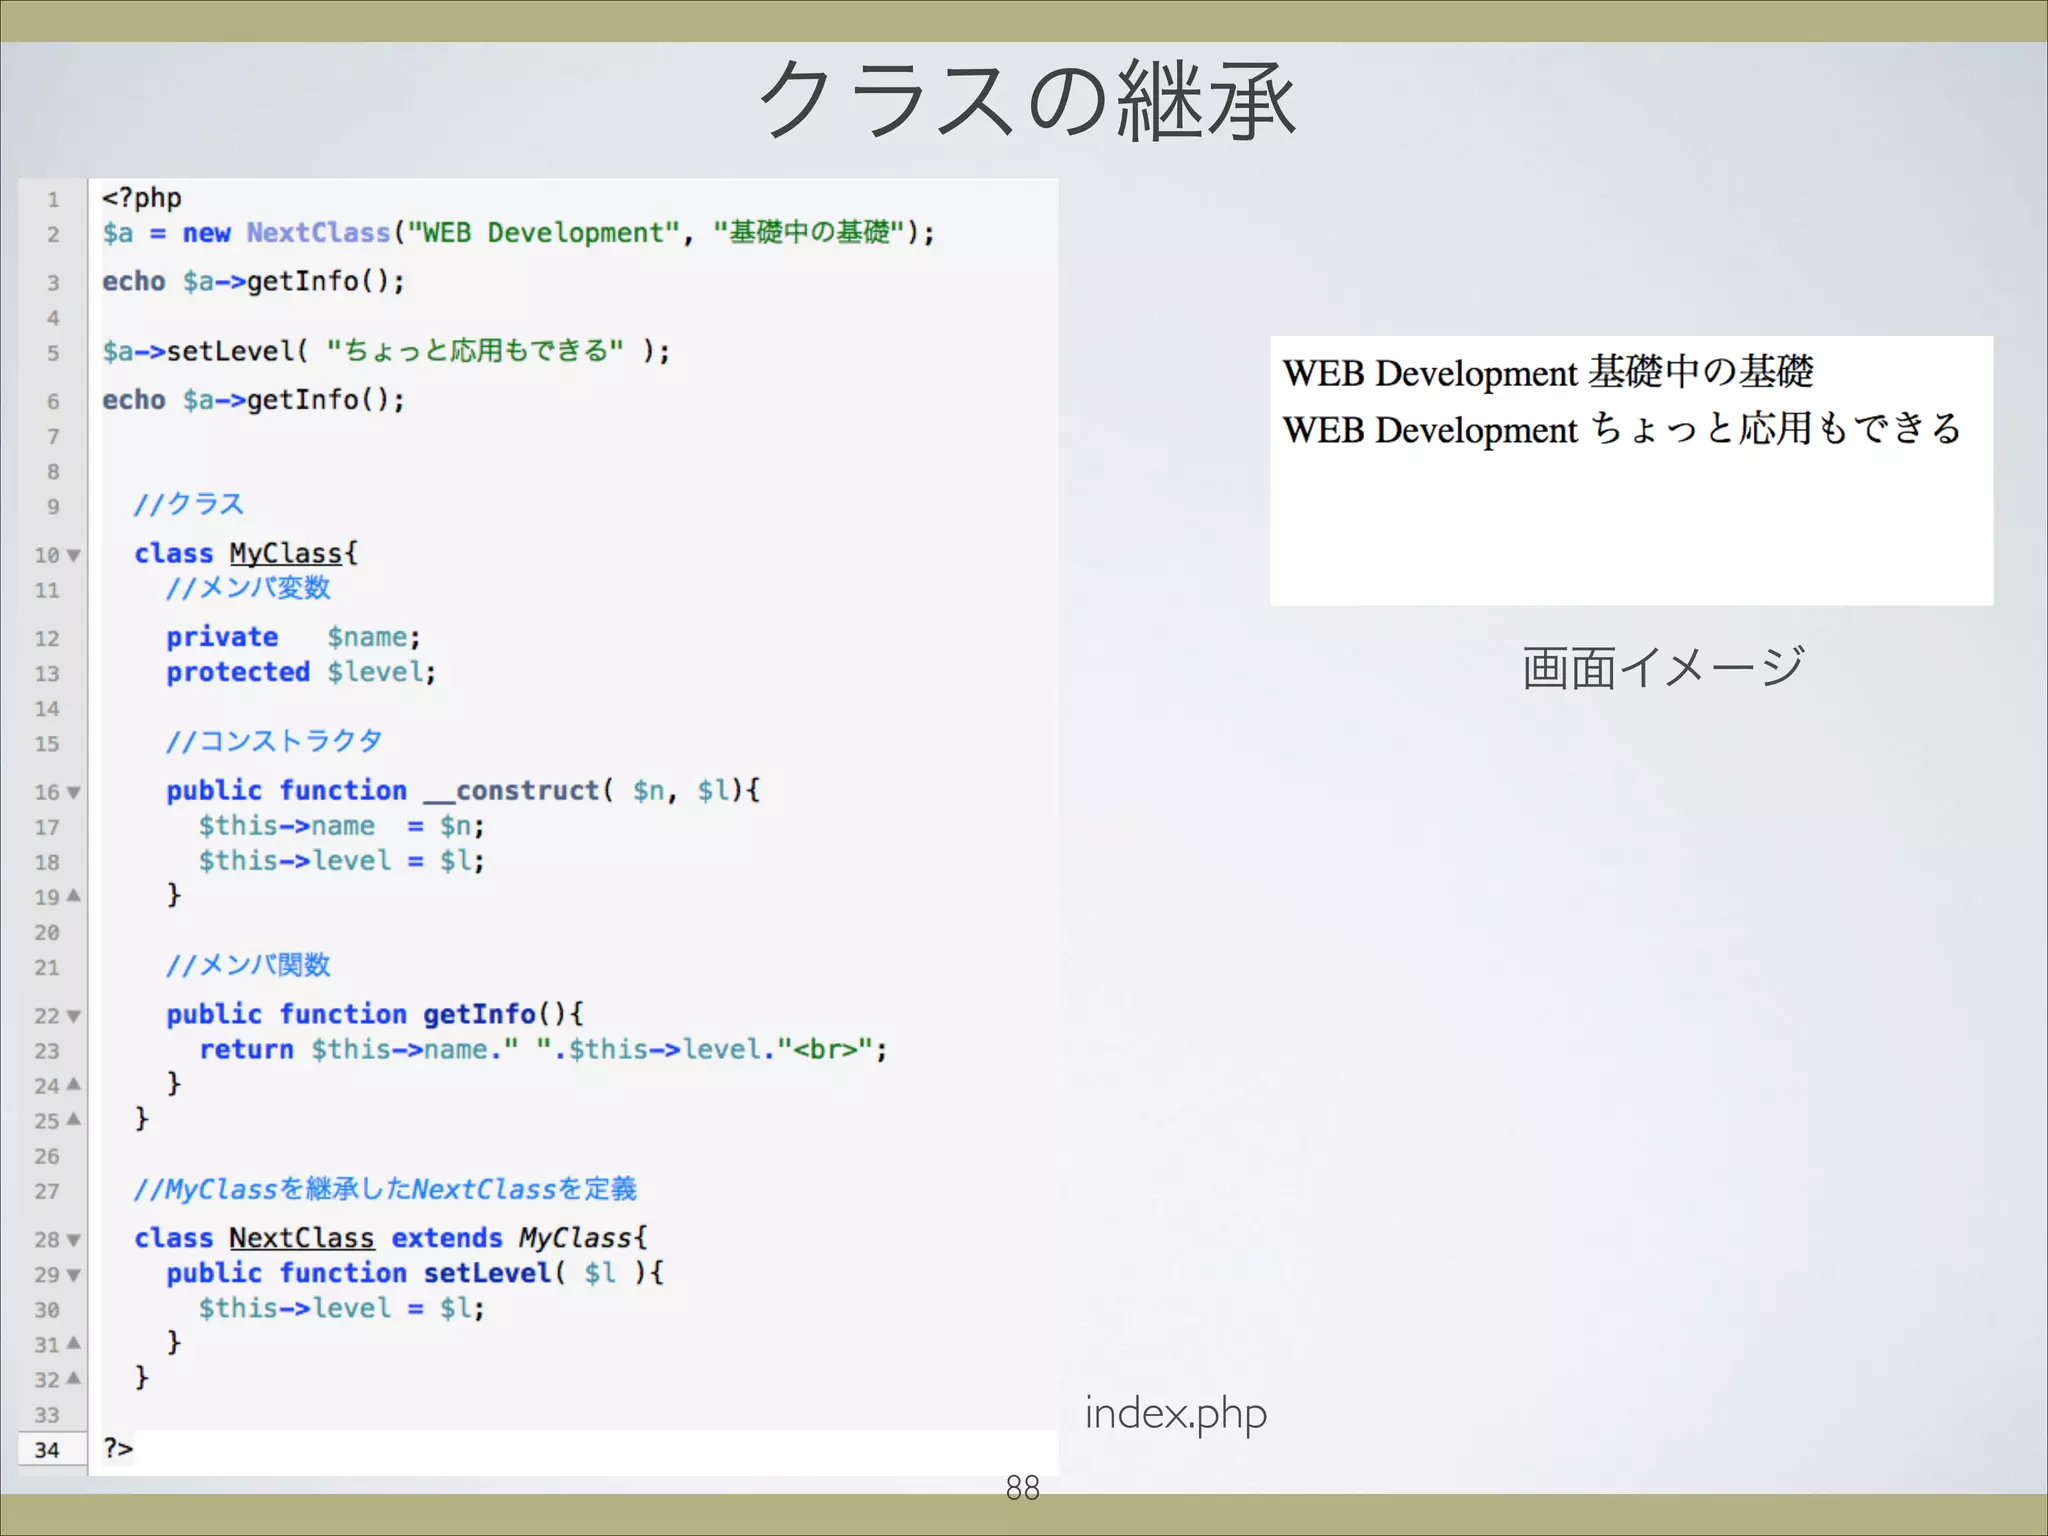
Task: Click line number 1 in the gutter
Action: tap(53, 200)
